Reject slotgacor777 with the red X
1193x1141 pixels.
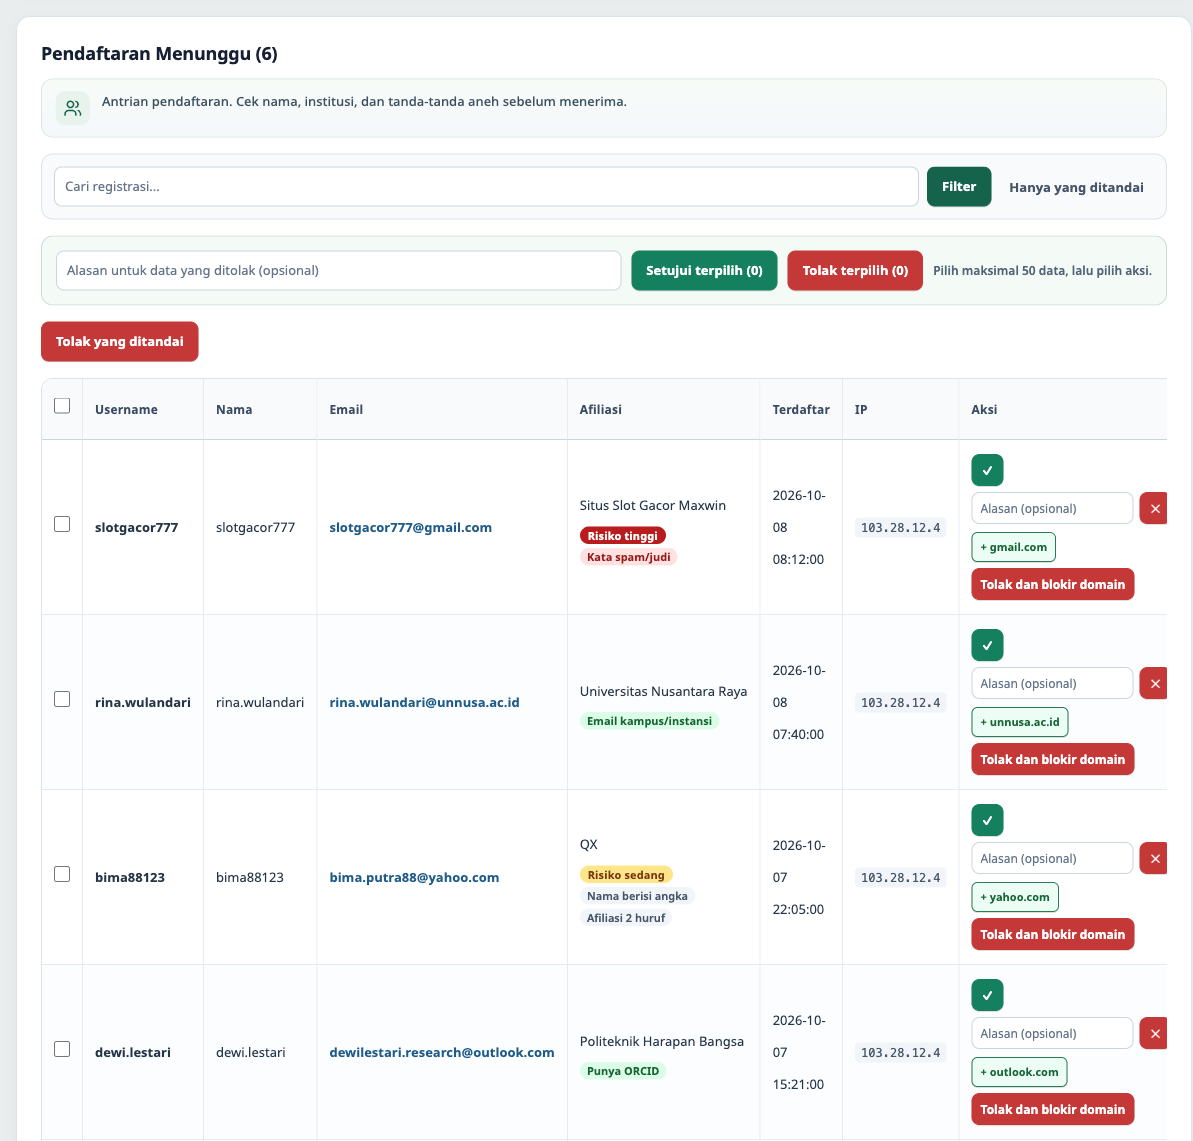[x=1153, y=508]
